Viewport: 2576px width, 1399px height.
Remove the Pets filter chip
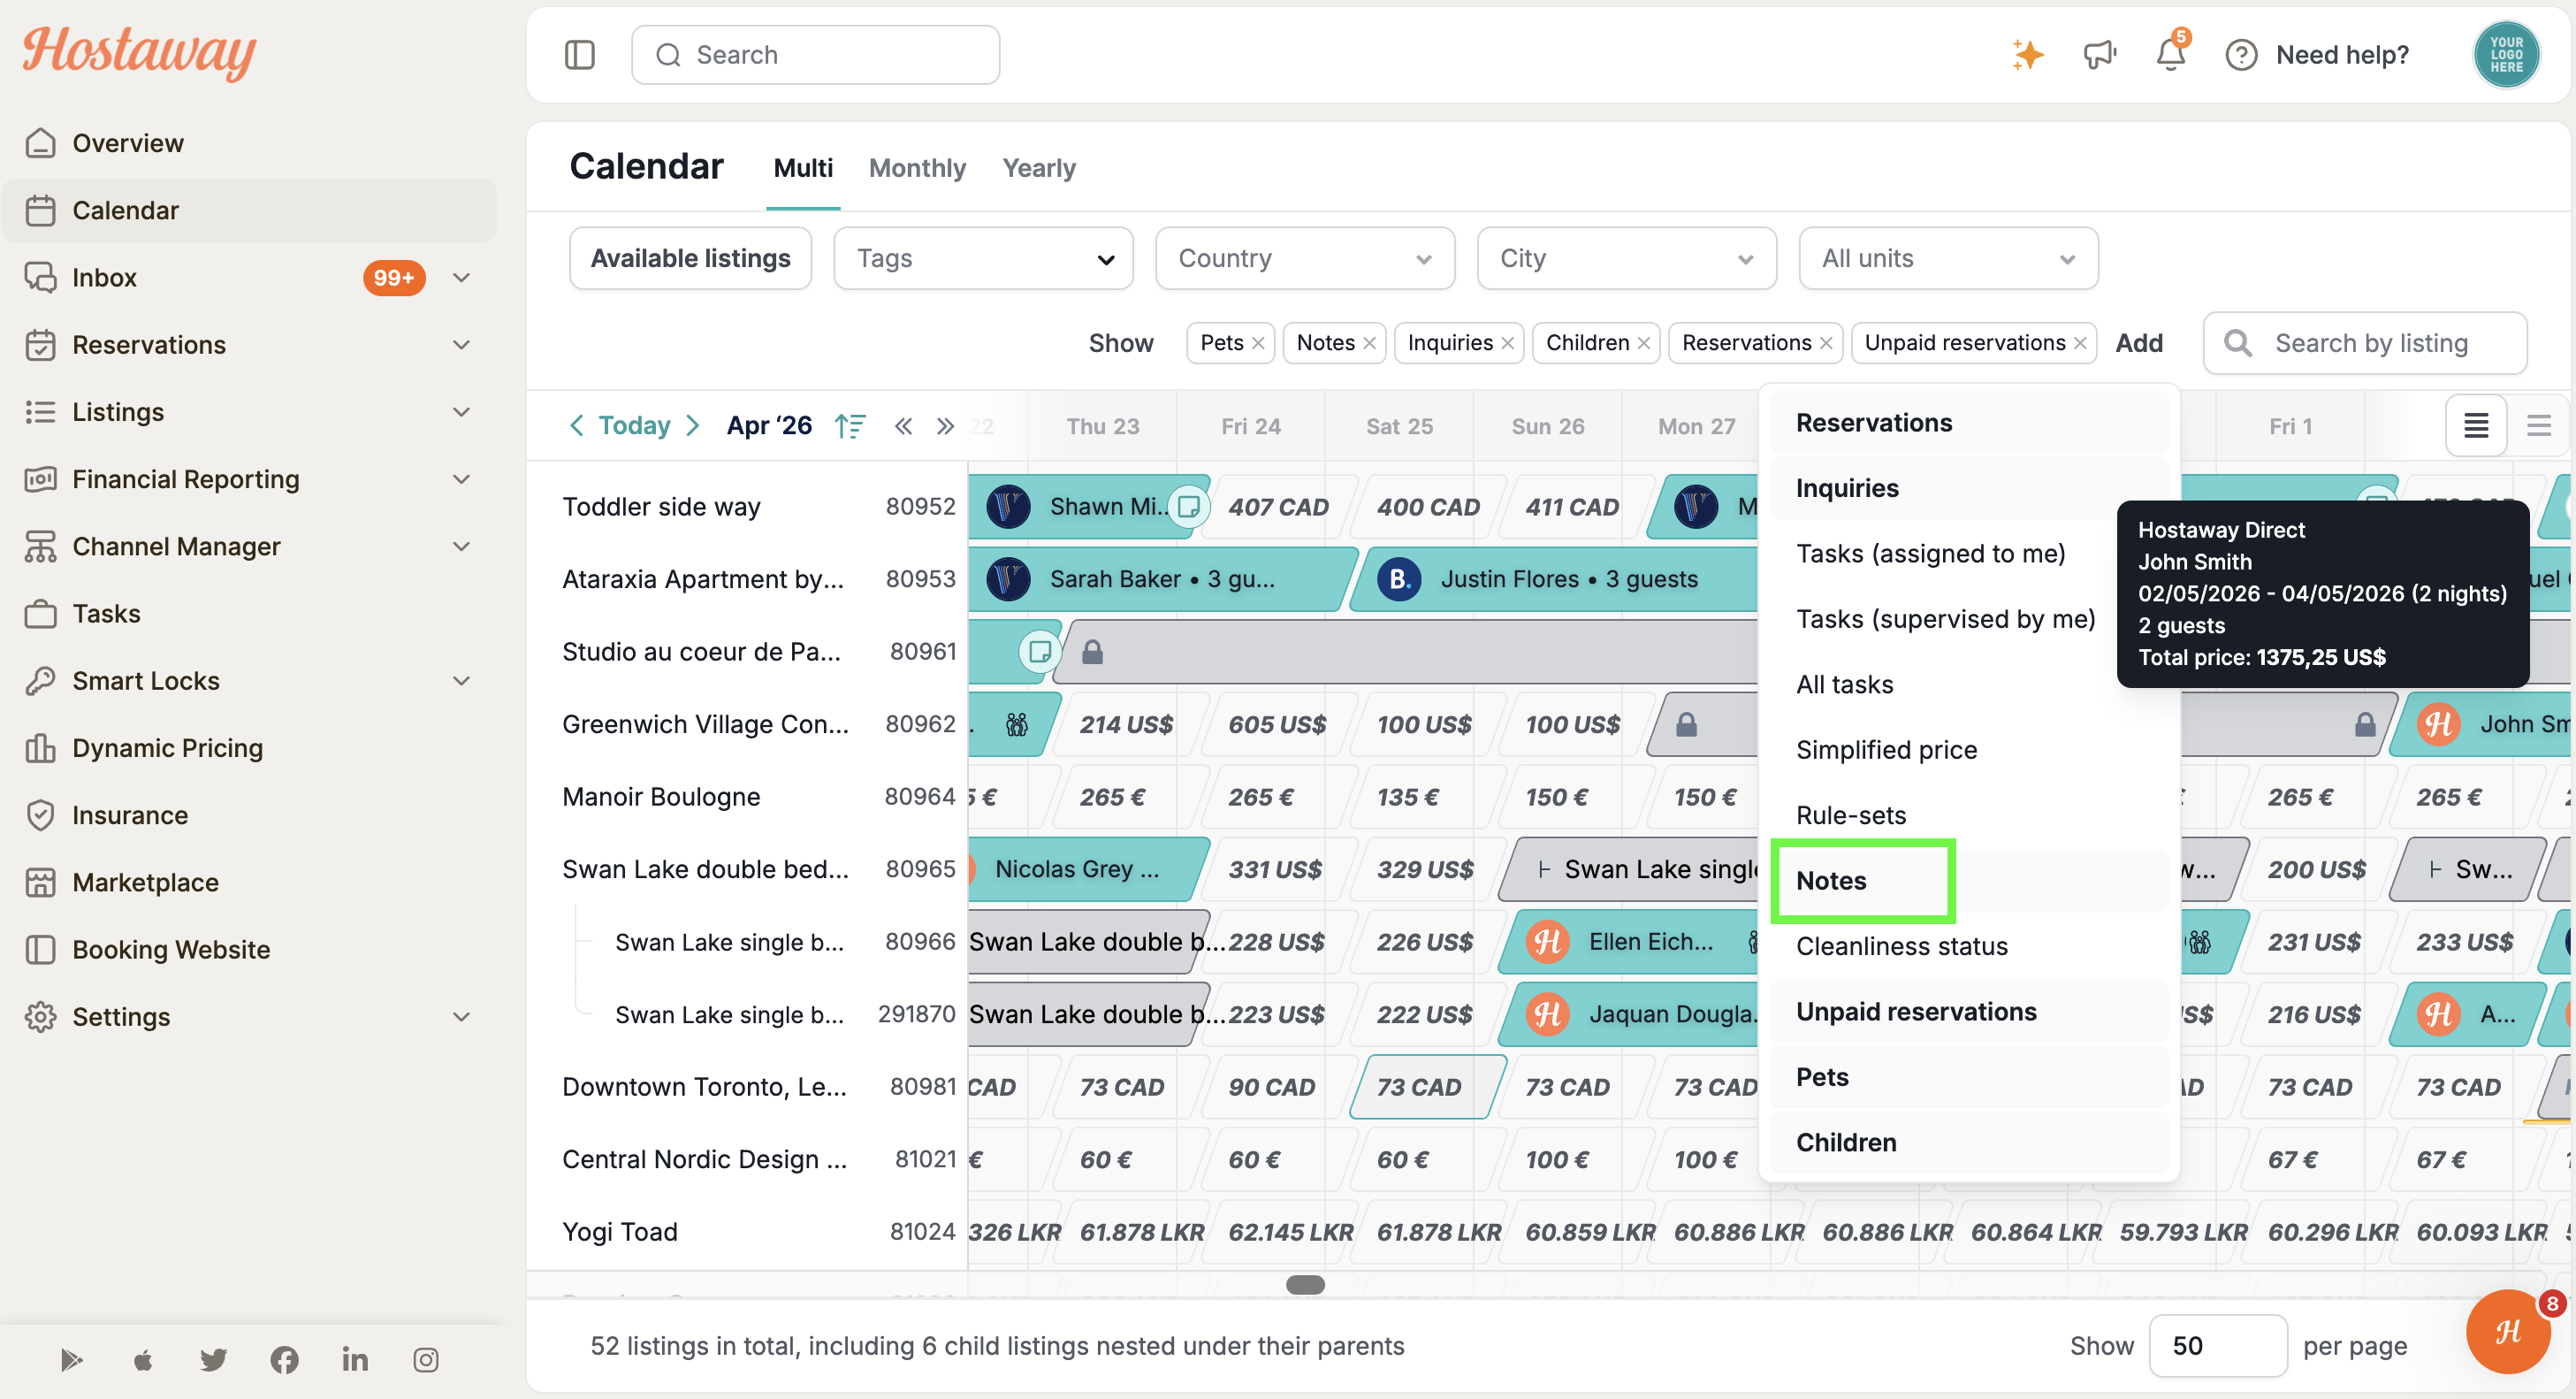1258,343
